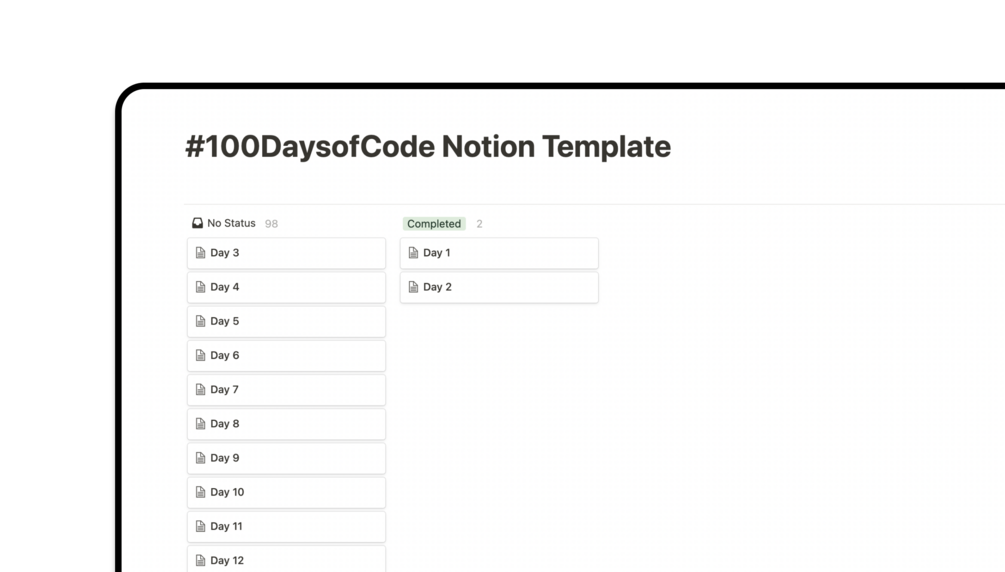Screen dimensions: 1005x572
Task: Click the Completed count 2
Action: click(x=479, y=224)
